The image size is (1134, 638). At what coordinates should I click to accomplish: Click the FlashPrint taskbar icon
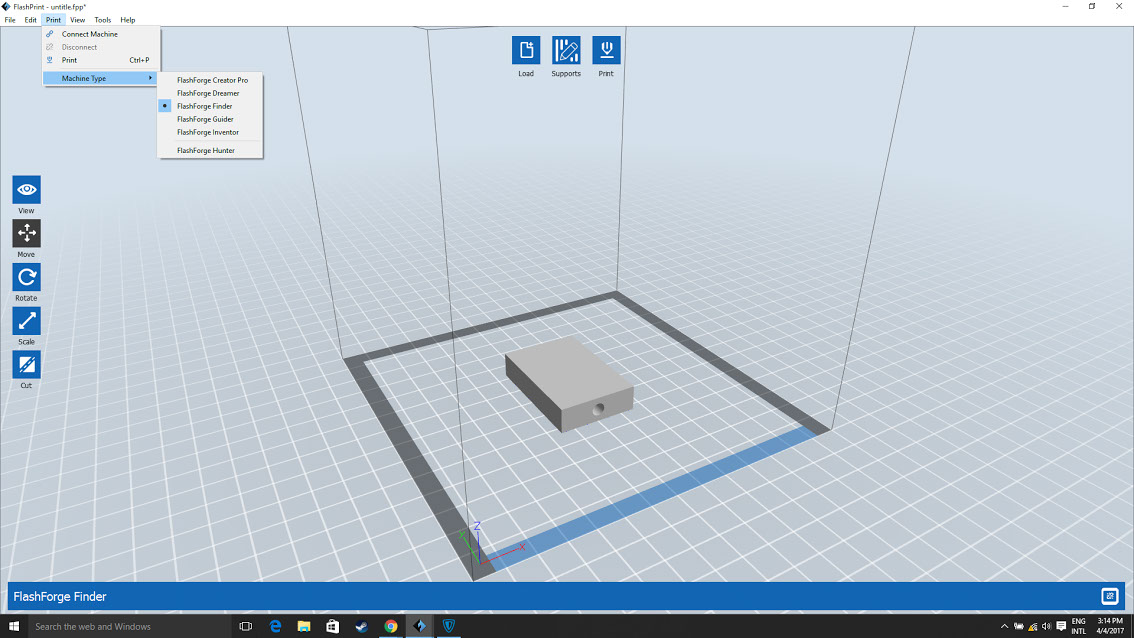(x=419, y=626)
